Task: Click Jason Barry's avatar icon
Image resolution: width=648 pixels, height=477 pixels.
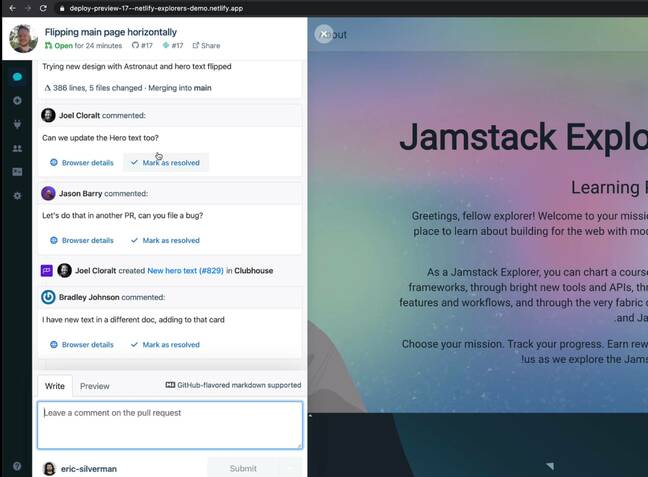Action: click(48, 193)
